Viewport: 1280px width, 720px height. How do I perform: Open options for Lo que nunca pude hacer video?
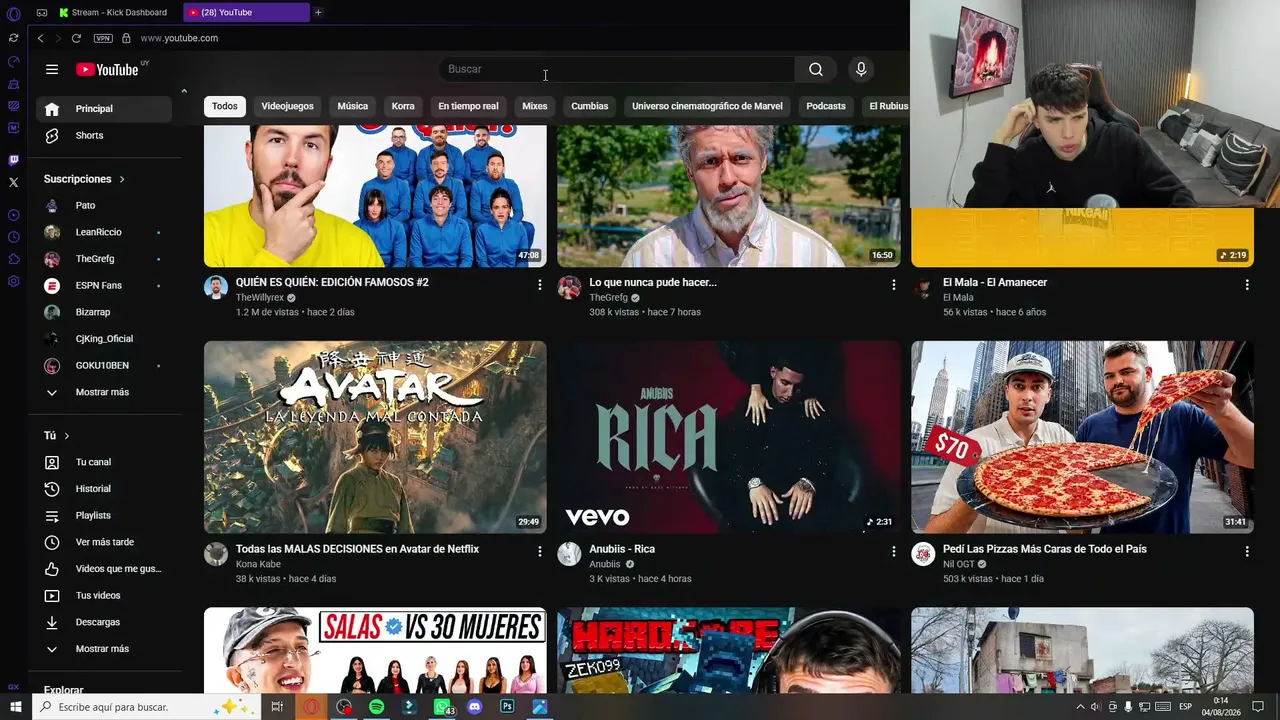click(x=894, y=285)
